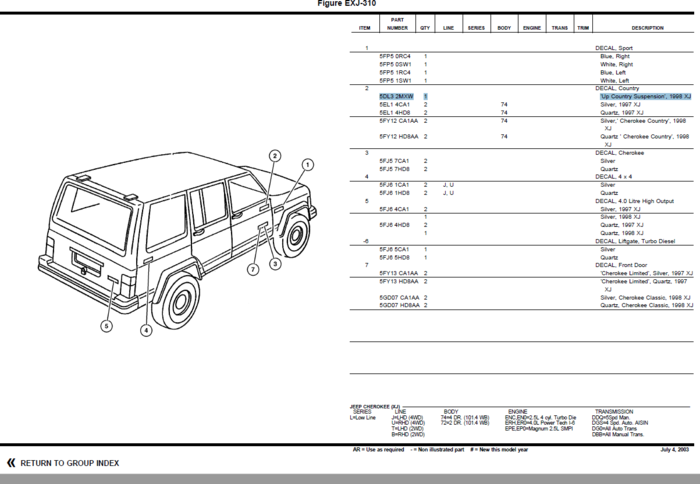Viewport: 700px width, 484px height.
Task: Select part number 5FJ6 1HD8
Action: click(x=395, y=193)
